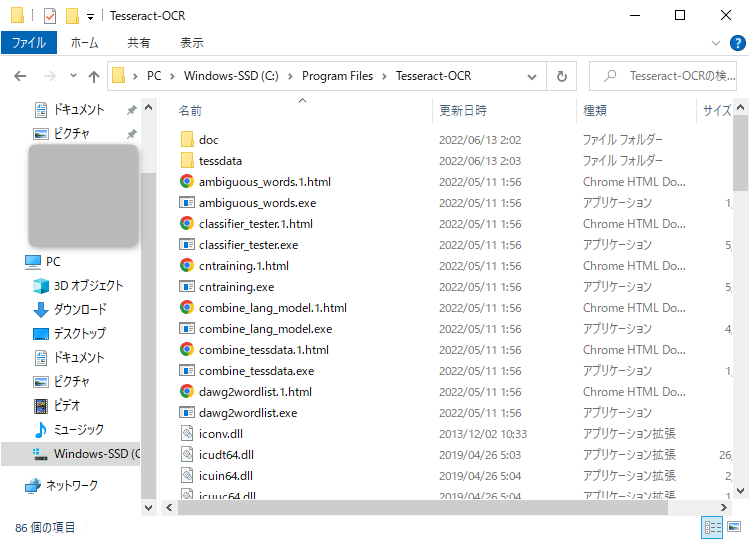Open the quick access toolbar customize dropdown
This screenshot has height=540, width=750.
pos(90,17)
